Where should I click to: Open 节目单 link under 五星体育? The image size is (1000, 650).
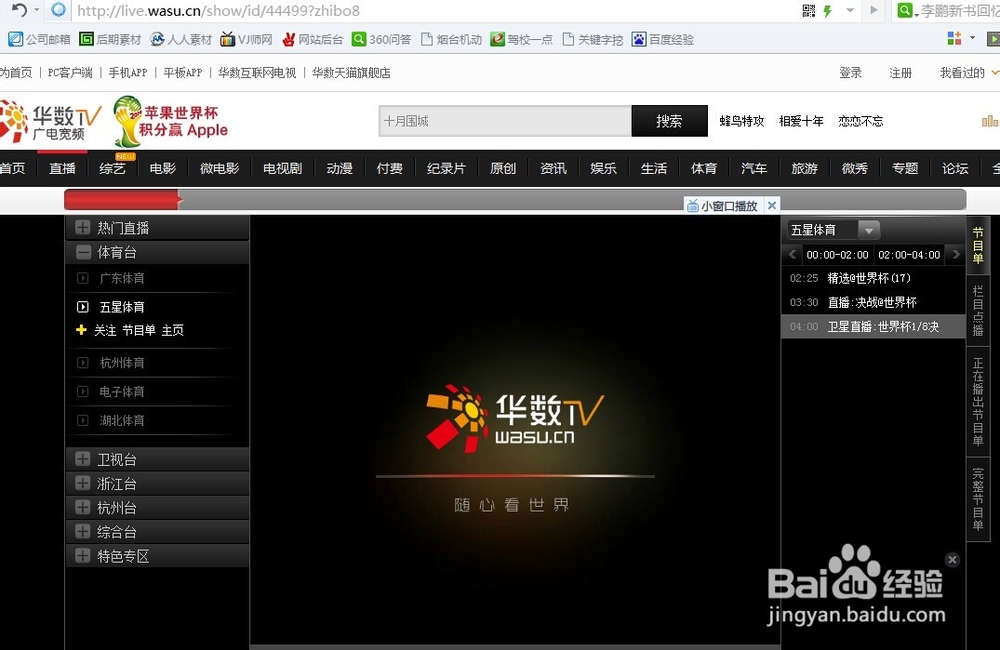(x=138, y=330)
